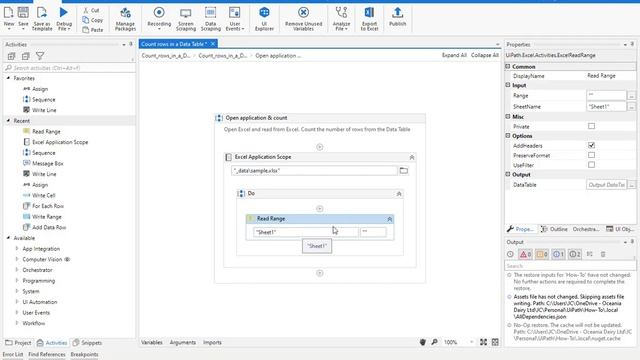Open UI Explorer
Image resolution: width=640 pixels, height=360 pixels.
(264, 19)
